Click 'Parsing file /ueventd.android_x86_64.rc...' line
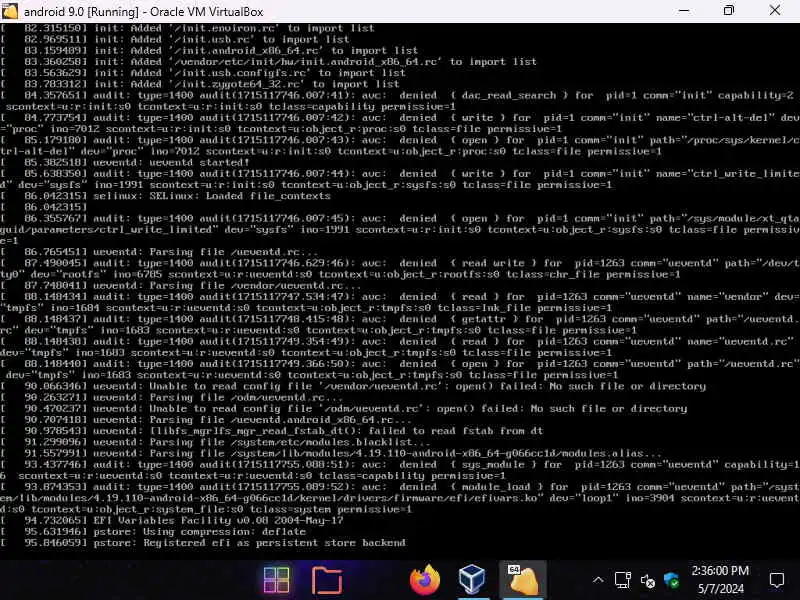The width and height of the screenshot is (800, 600). pos(206,420)
